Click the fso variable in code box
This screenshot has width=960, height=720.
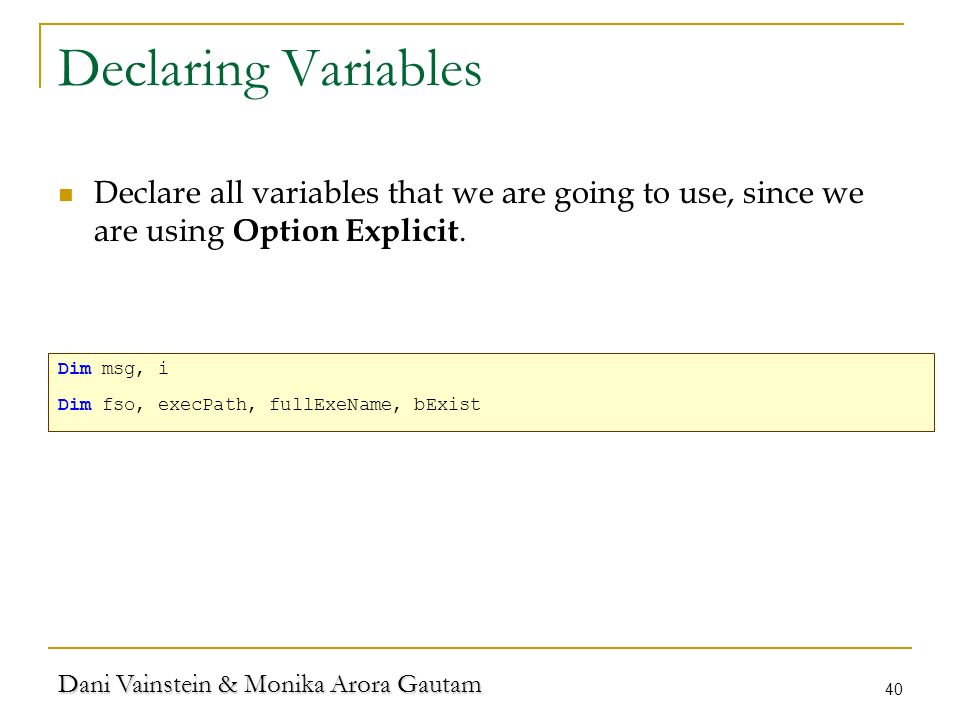pos(118,405)
